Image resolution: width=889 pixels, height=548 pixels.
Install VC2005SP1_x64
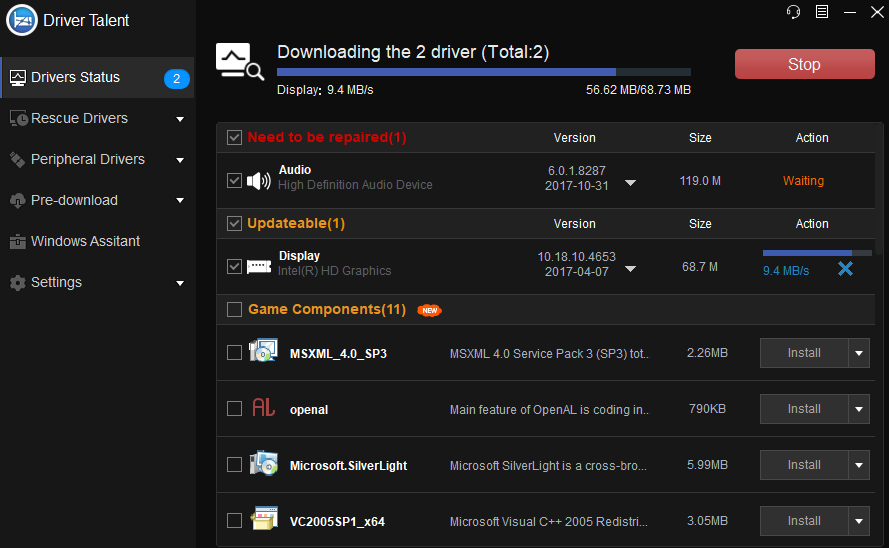(804, 521)
